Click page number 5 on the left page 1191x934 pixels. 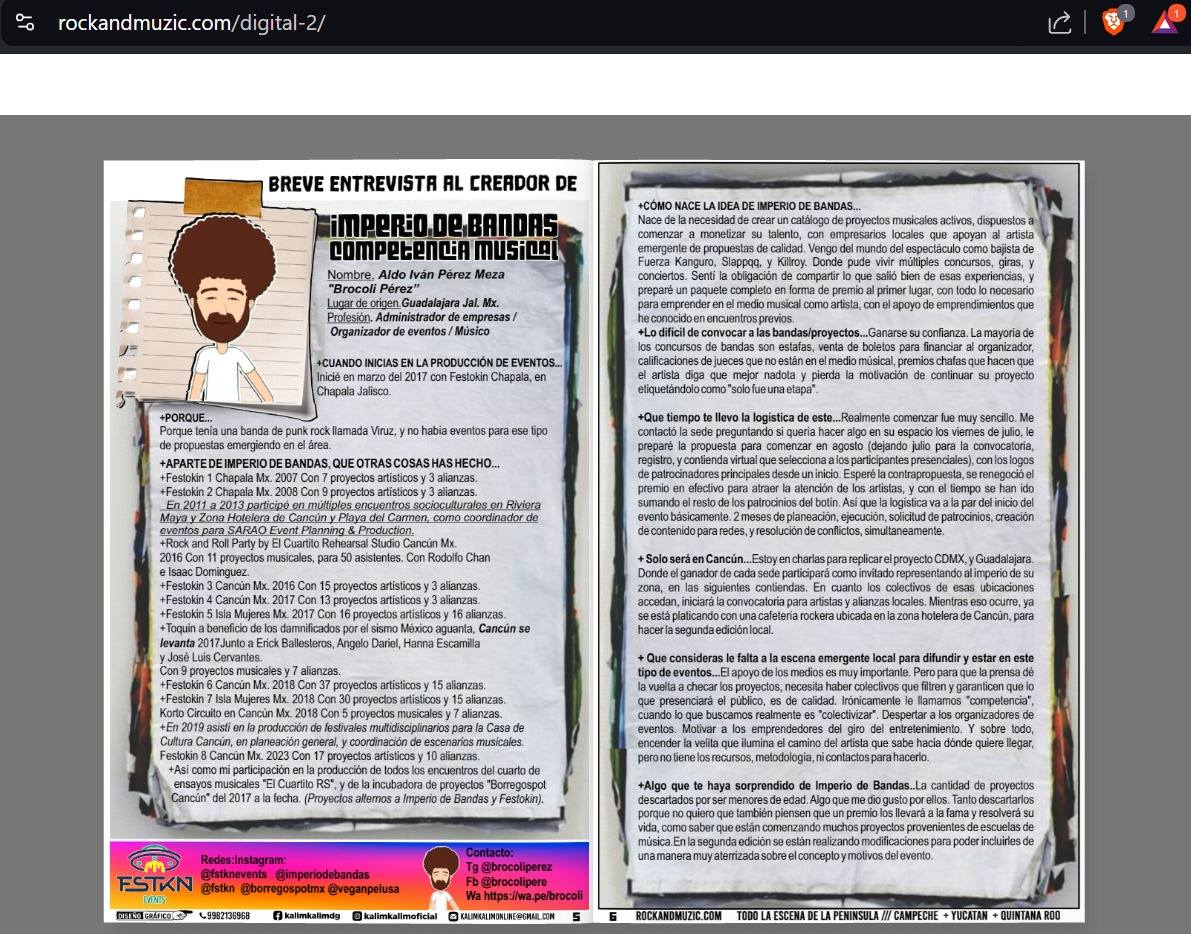tap(576, 917)
